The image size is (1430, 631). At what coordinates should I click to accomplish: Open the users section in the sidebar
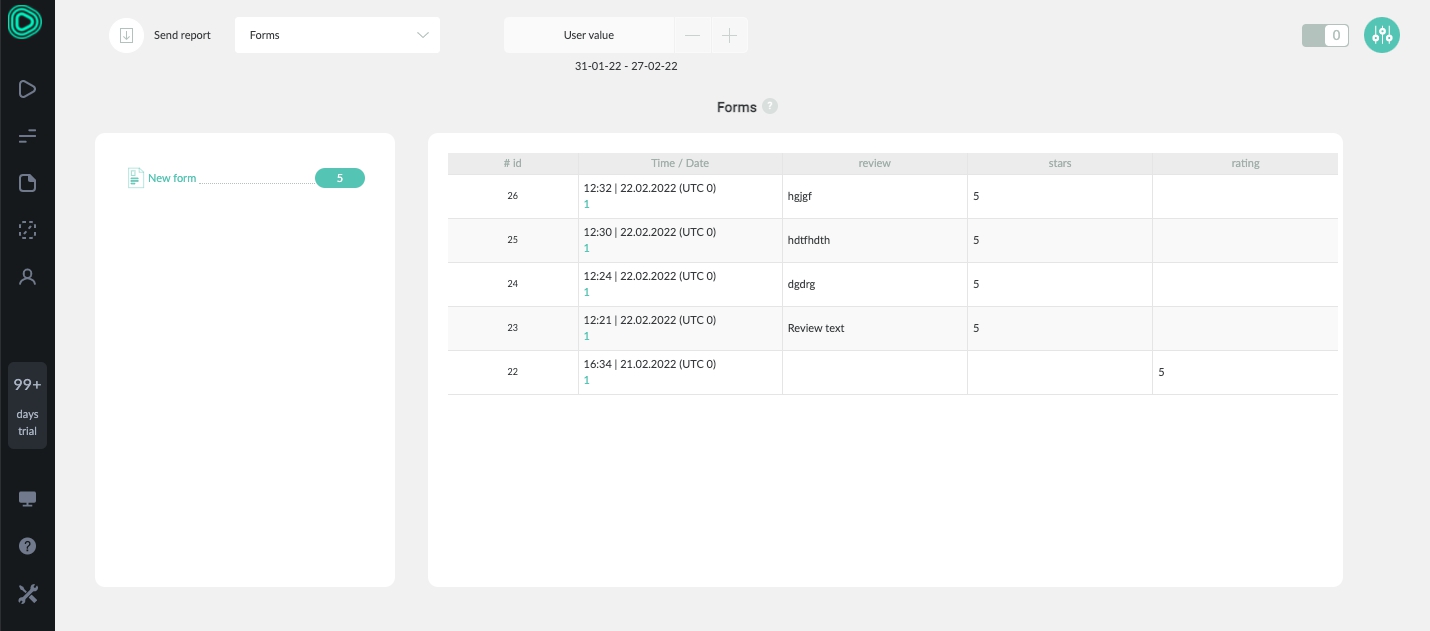pyautogui.click(x=27, y=277)
